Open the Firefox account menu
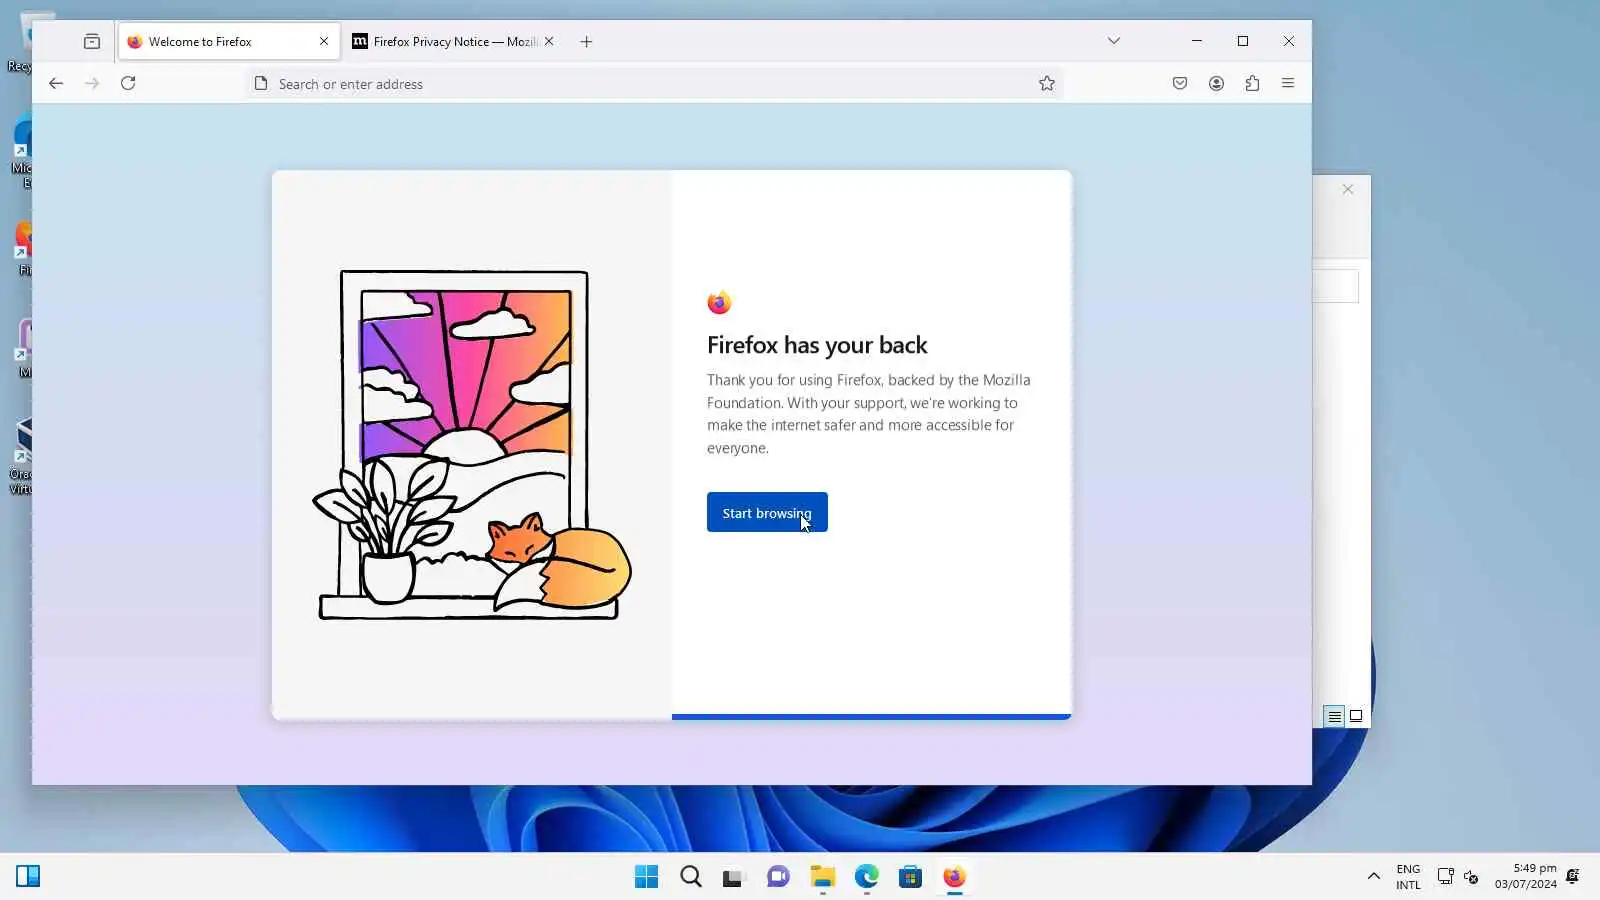Screen dimensions: 1600x900 (1216, 84)
